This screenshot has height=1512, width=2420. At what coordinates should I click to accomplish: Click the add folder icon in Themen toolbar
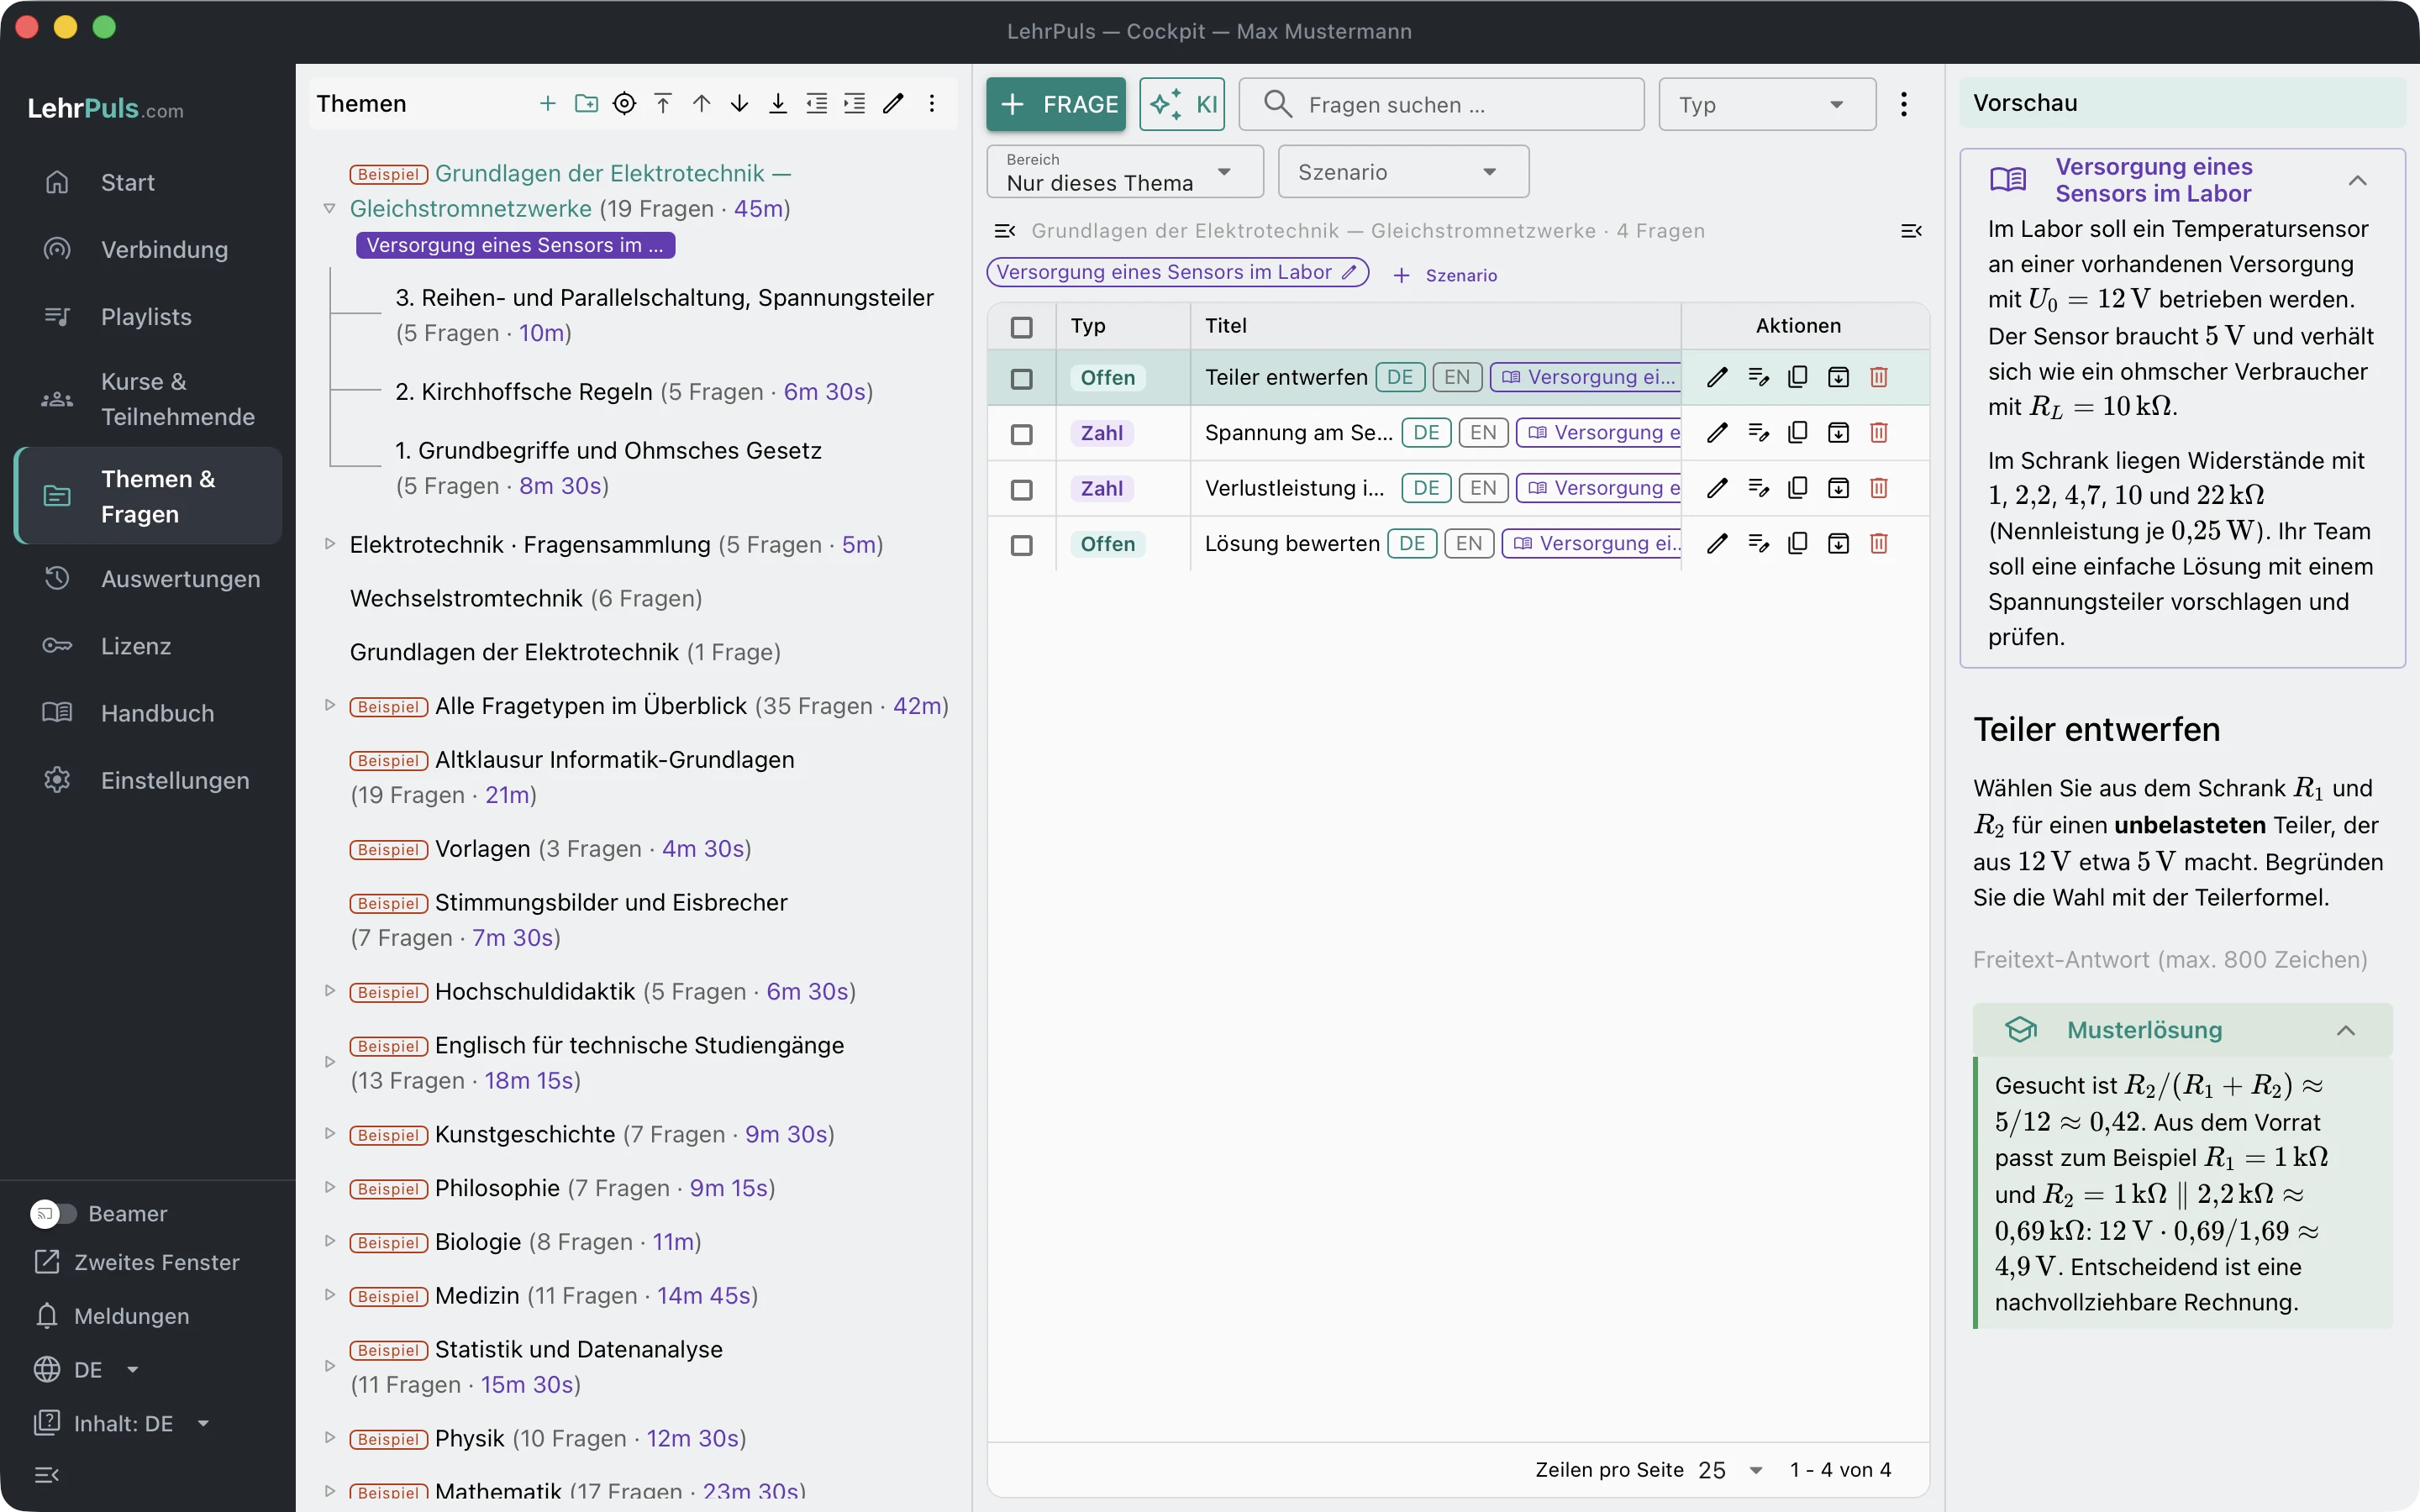point(586,104)
